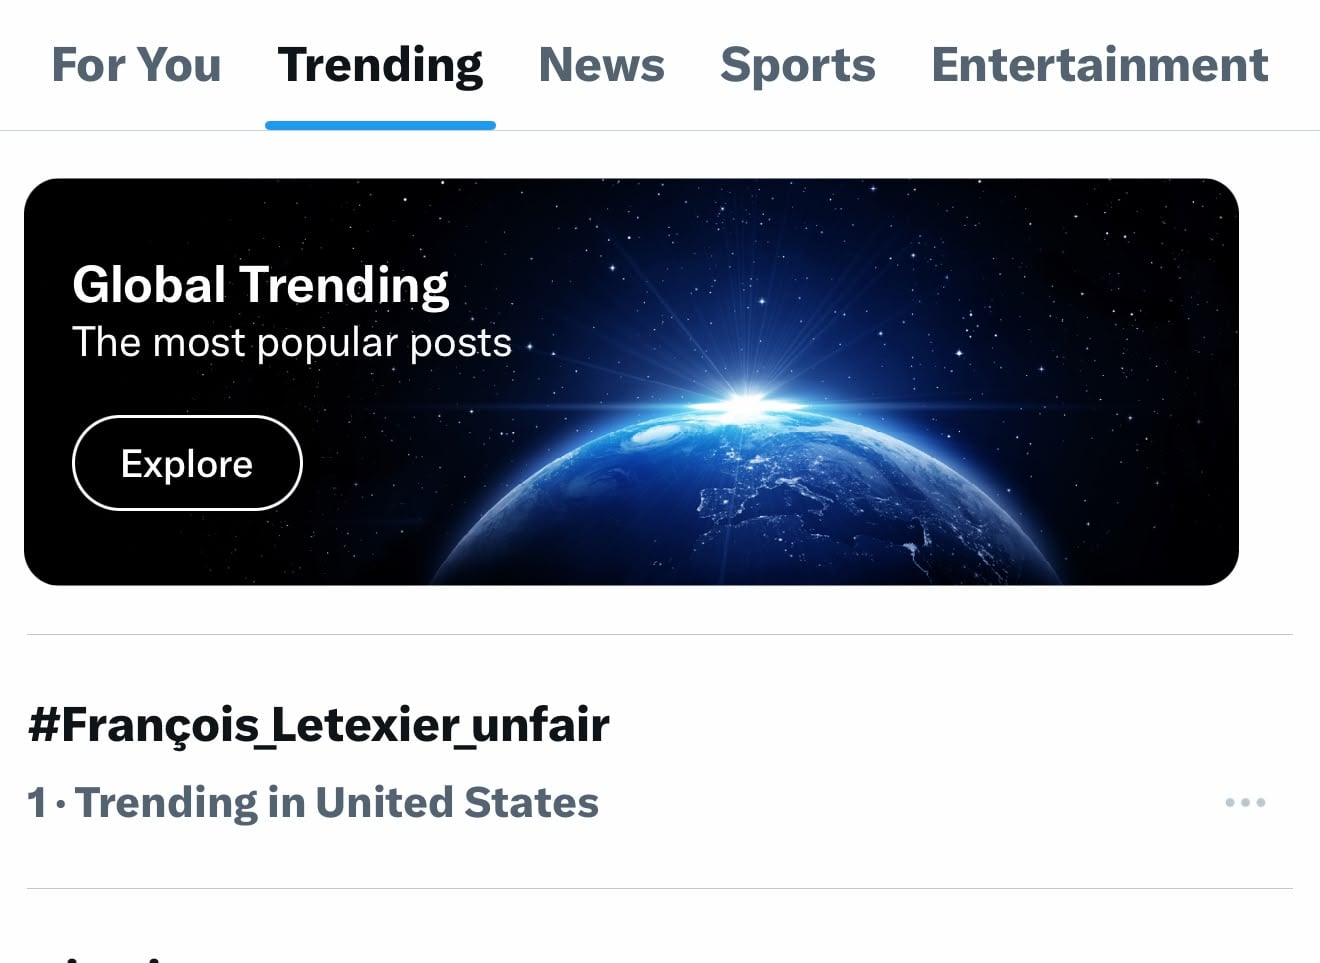Select the blank space right of the hashtag
Viewport: 1320px width, 963px height.
950,724
